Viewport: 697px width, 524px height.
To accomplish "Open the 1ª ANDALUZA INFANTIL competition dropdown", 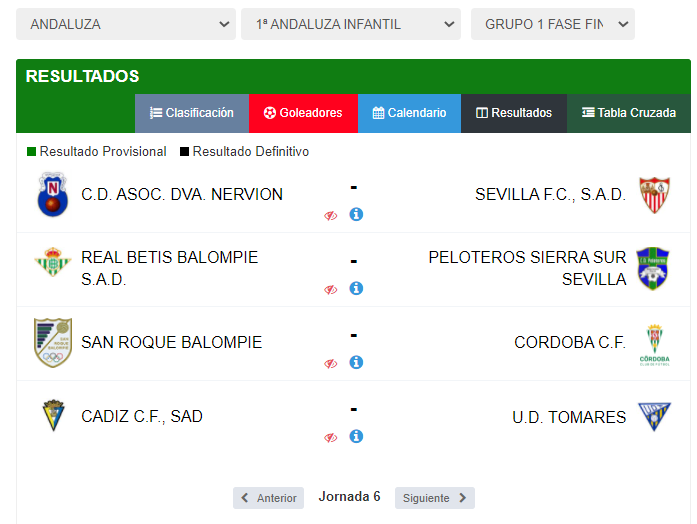I will [351, 24].
